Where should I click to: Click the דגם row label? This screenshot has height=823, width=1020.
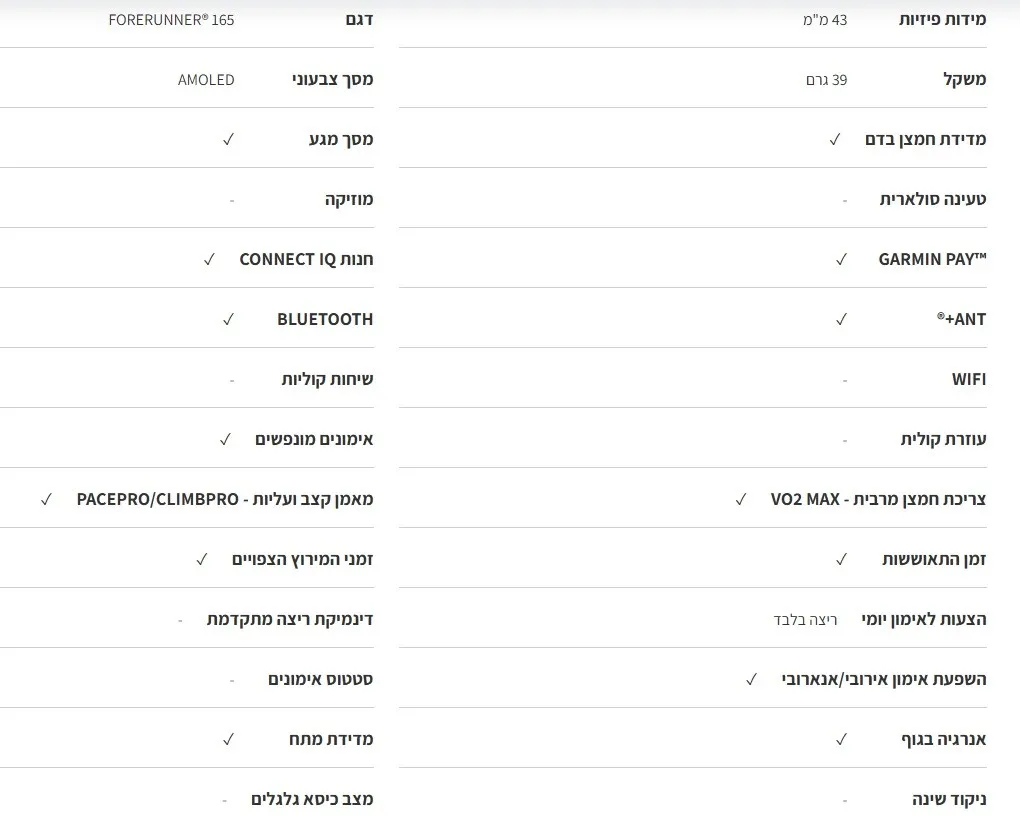click(359, 20)
